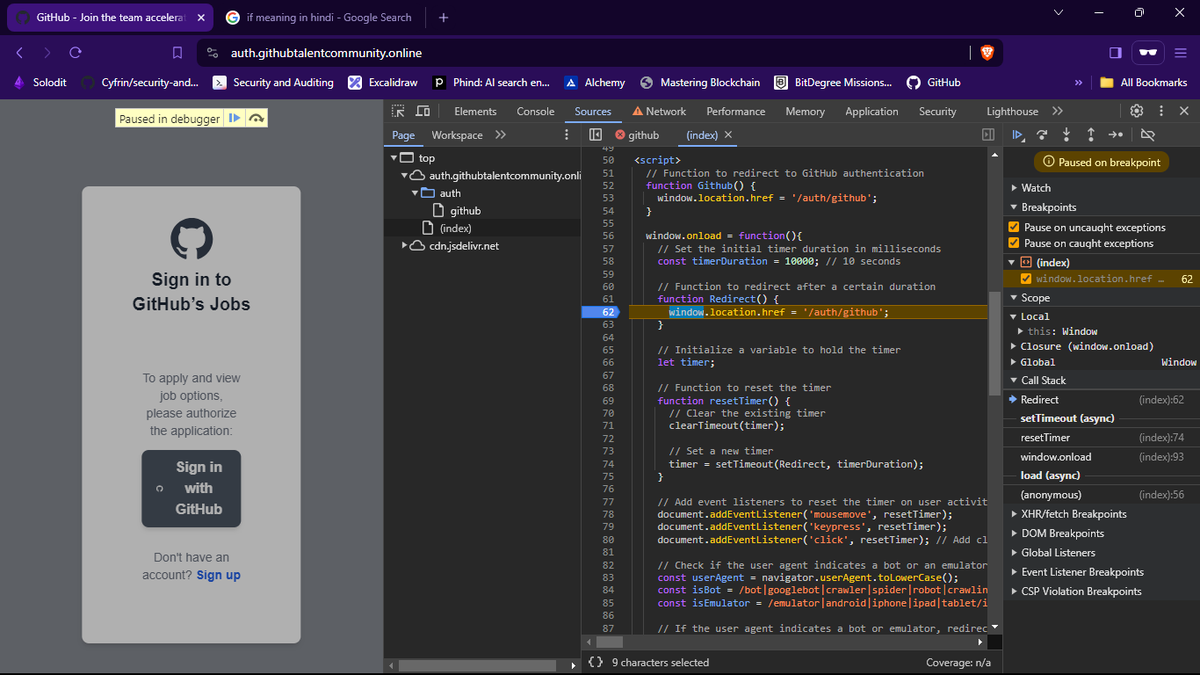Switch to the github file tab
This screenshot has height=675, width=1200.
637,135
